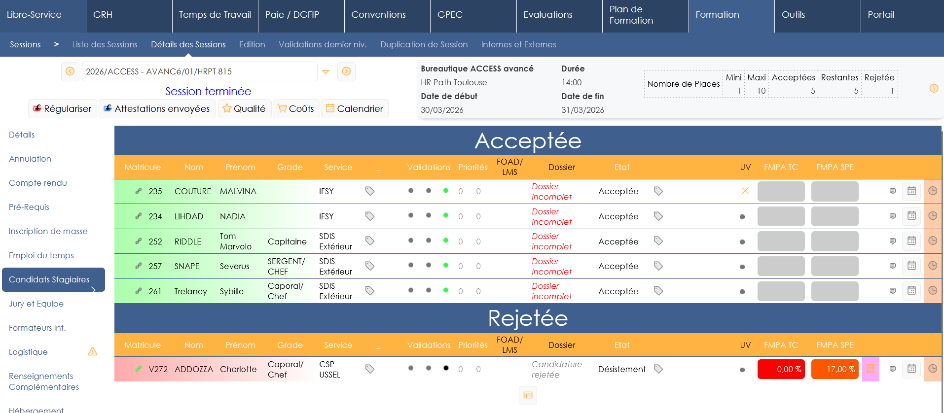Go to the next session arrow
The width and height of the screenshot is (944, 413).
point(346,72)
